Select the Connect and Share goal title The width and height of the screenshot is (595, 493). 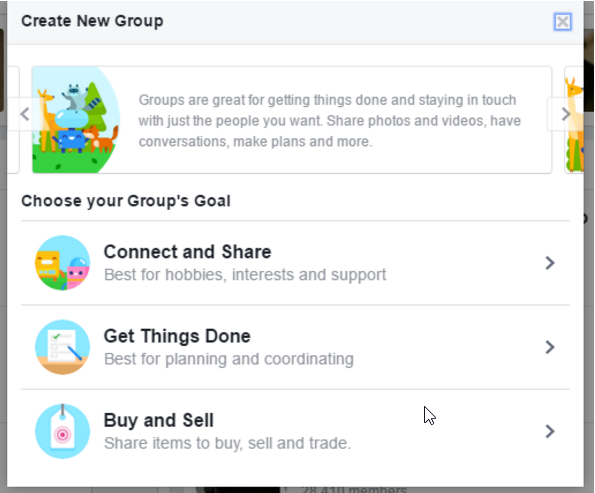click(187, 252)
